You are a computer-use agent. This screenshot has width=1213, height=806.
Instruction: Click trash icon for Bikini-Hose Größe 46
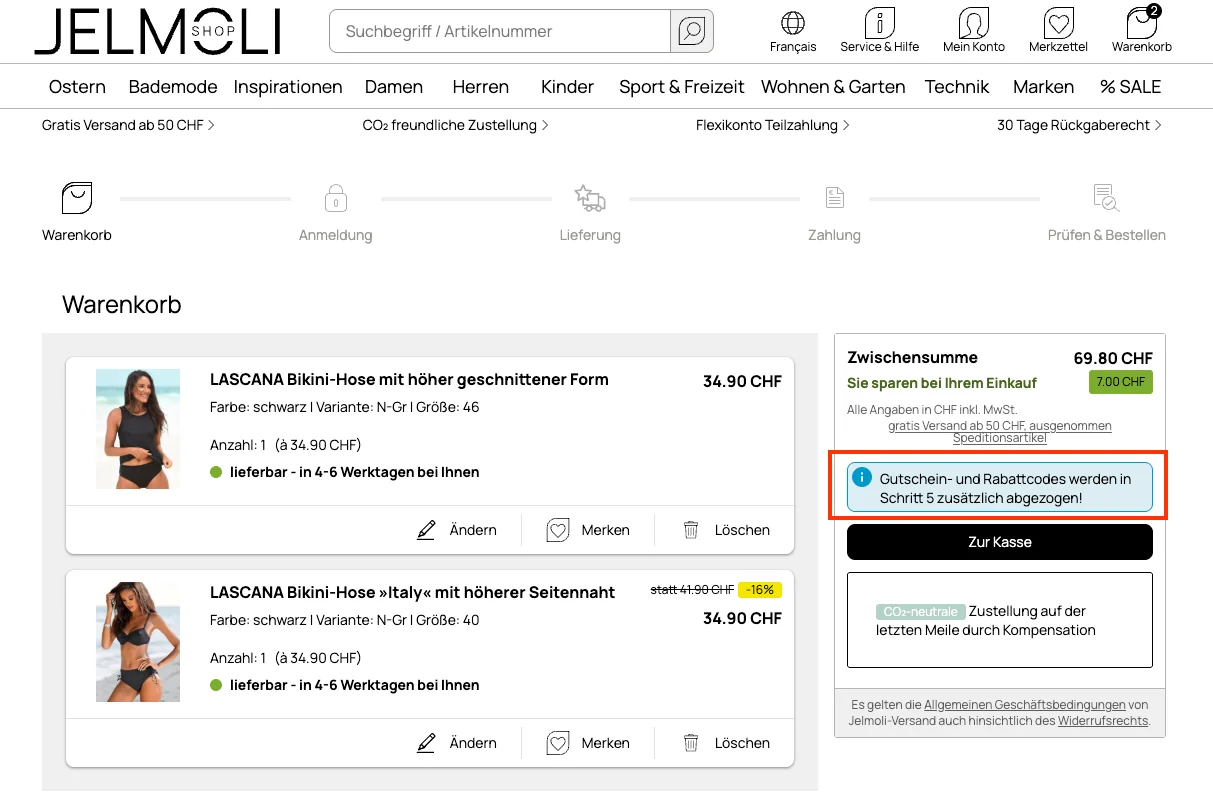click(x=691, y=530)
